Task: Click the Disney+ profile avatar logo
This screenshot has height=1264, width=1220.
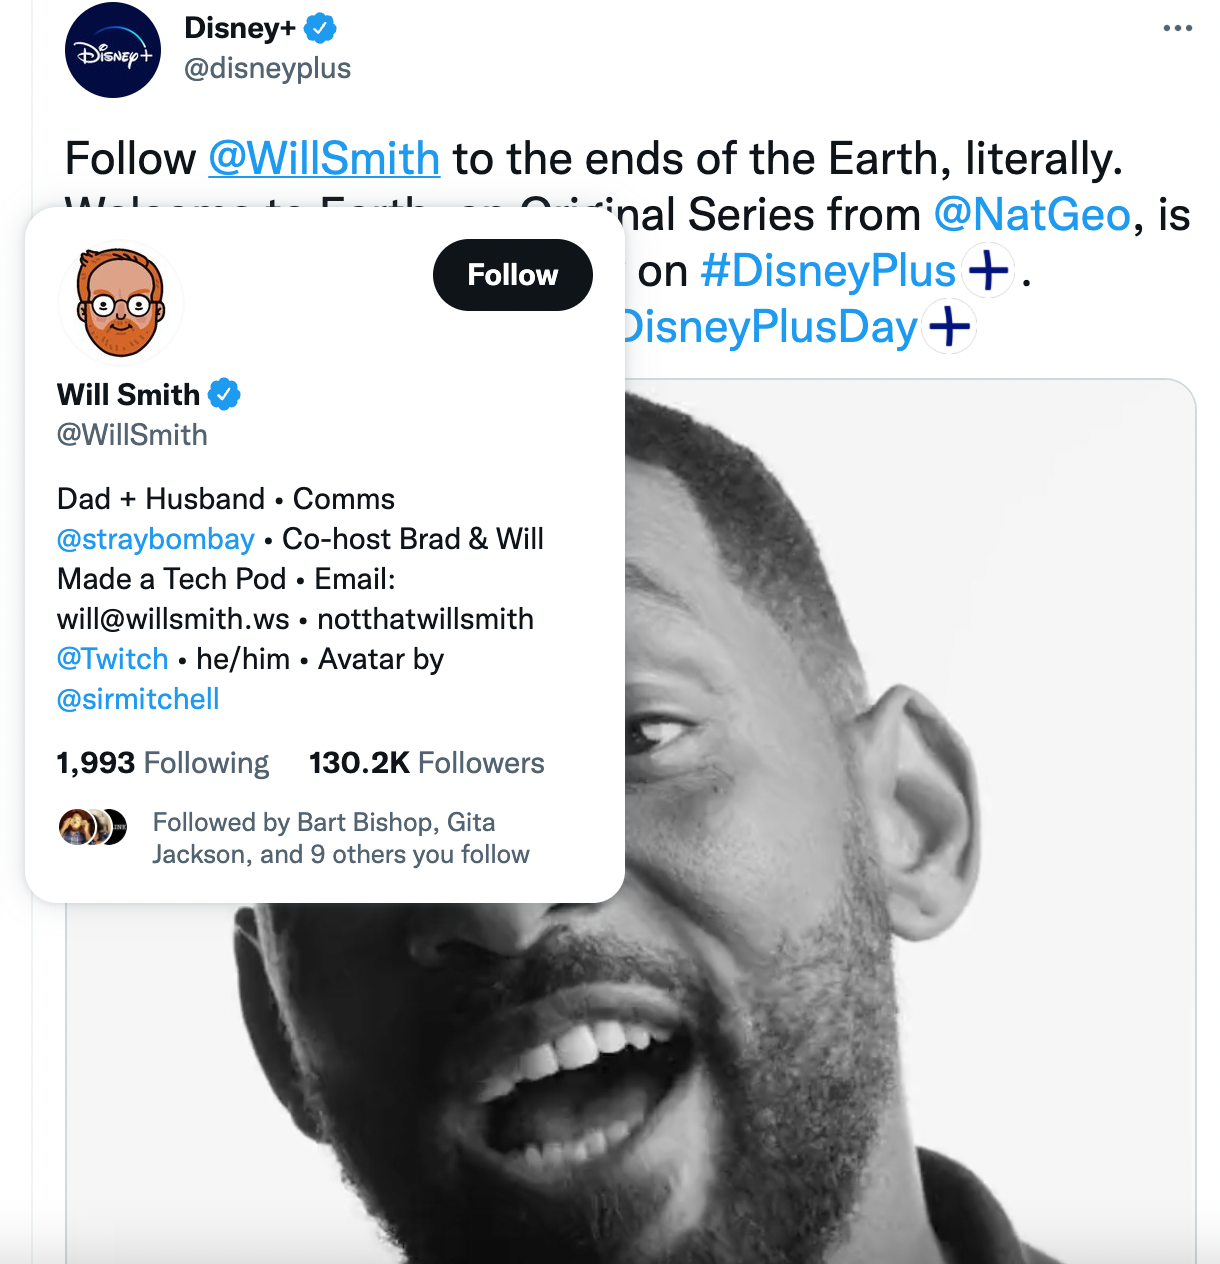Action: coord(113,50)
